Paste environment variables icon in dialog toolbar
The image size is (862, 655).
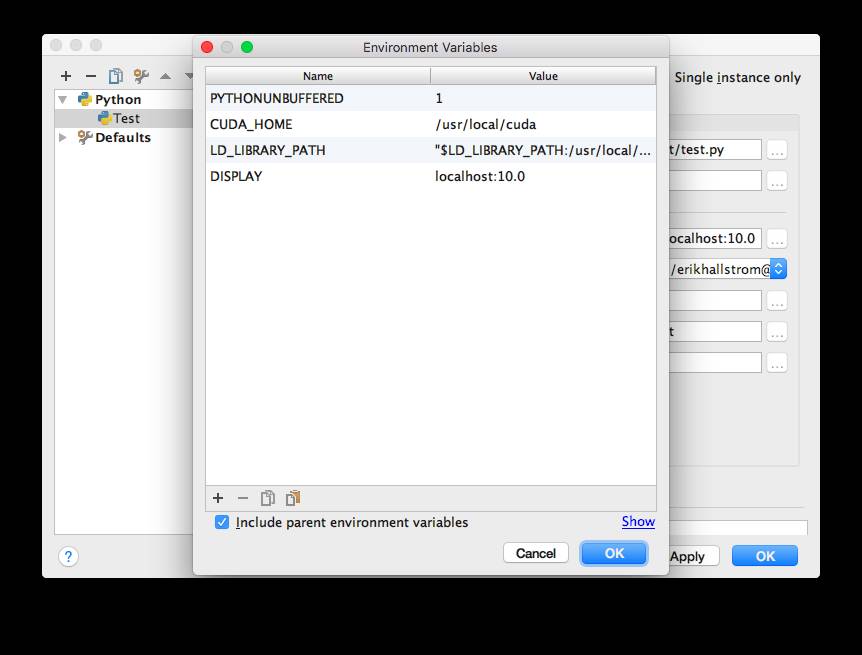click(x=293, y=498)
